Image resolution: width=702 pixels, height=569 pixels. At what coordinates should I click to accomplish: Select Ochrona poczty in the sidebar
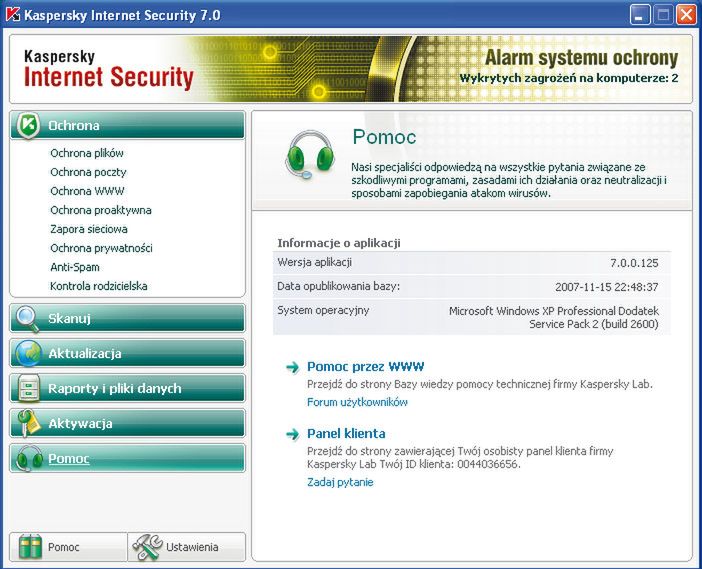[x=88, y=172]
